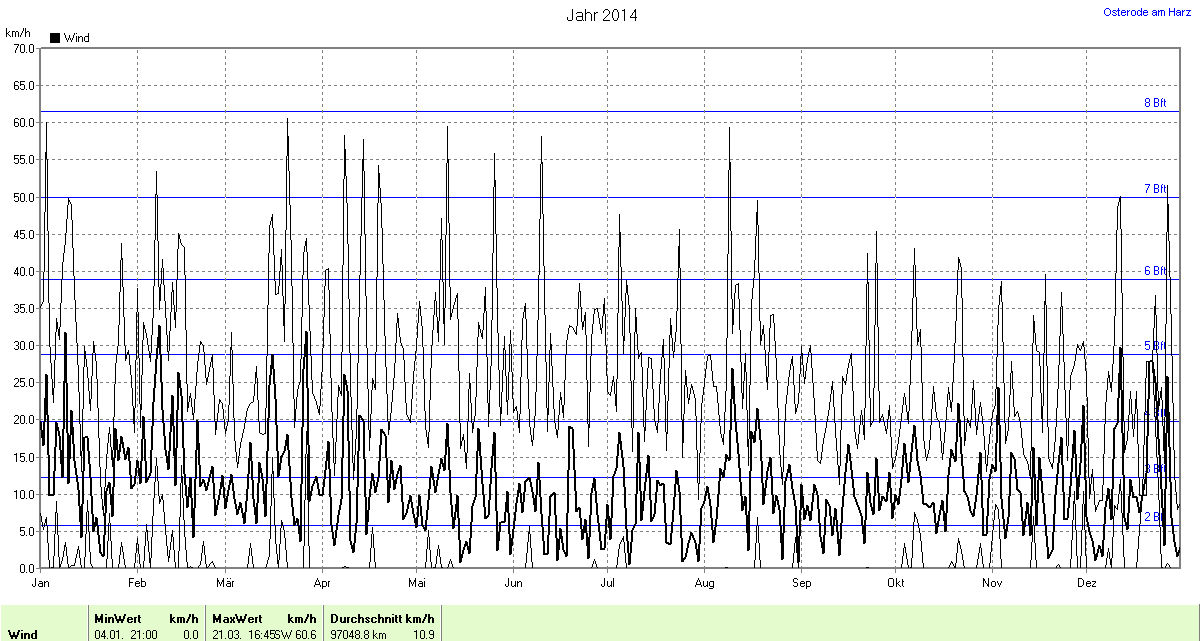This screenshot has width=1200, height=641.
Task: Click the Mai month axis label
Action: click(x=417, y=582)
